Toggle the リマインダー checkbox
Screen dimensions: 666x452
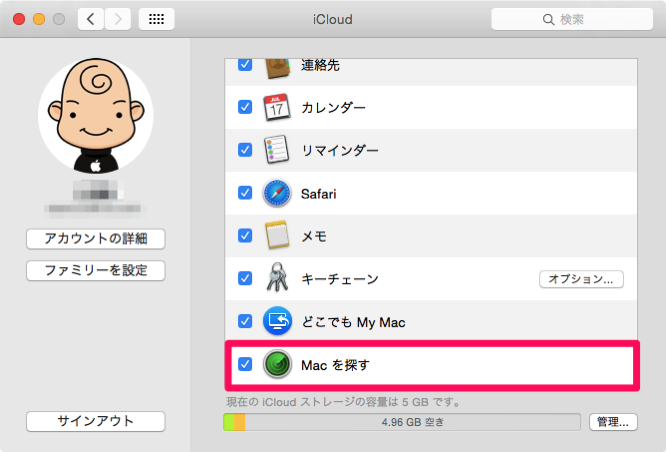pyautogui.click(x=245, y=150)
